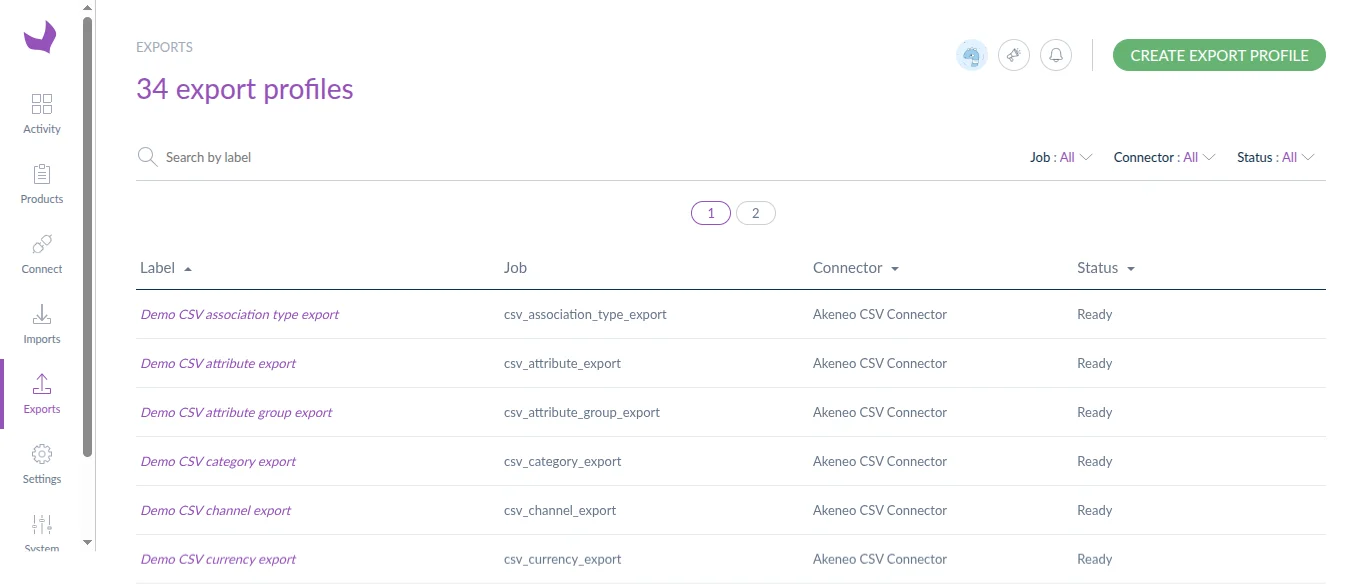Open the Connect section
Screen dimensions: 1366x587
41,253
